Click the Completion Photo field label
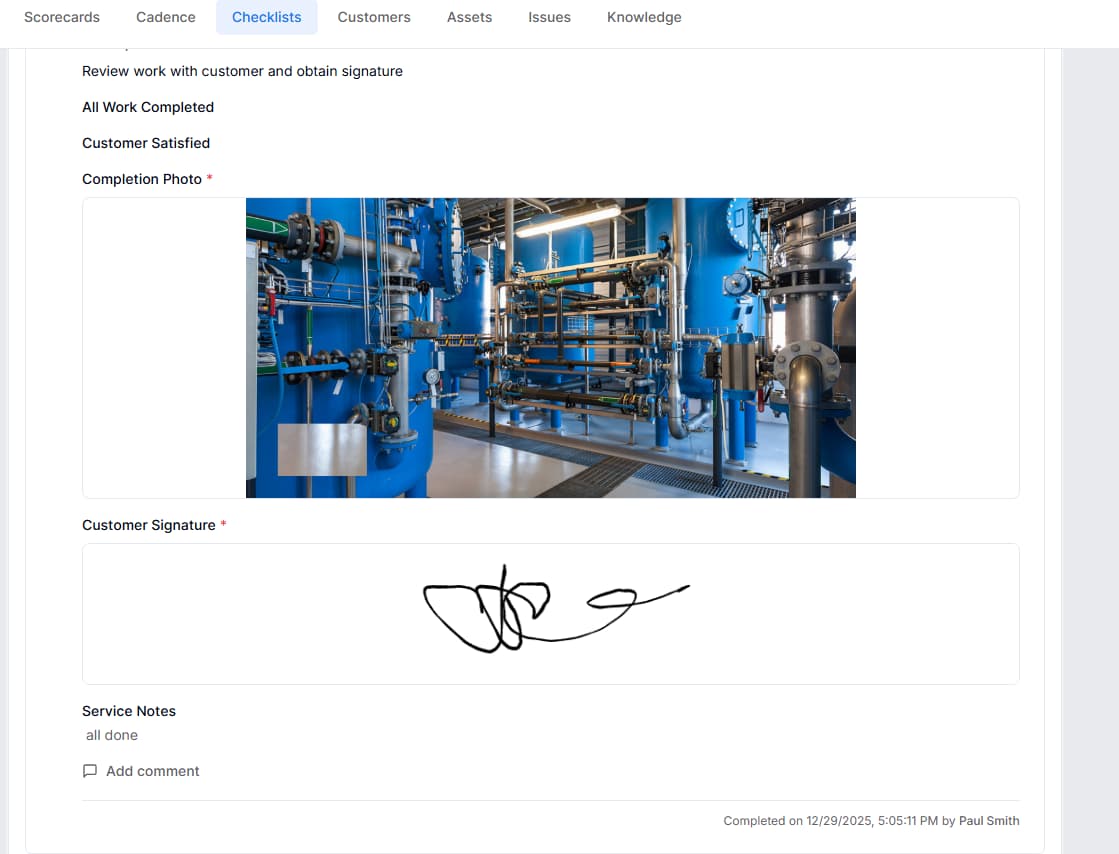 pyautogui.click(x=141, y=179)
